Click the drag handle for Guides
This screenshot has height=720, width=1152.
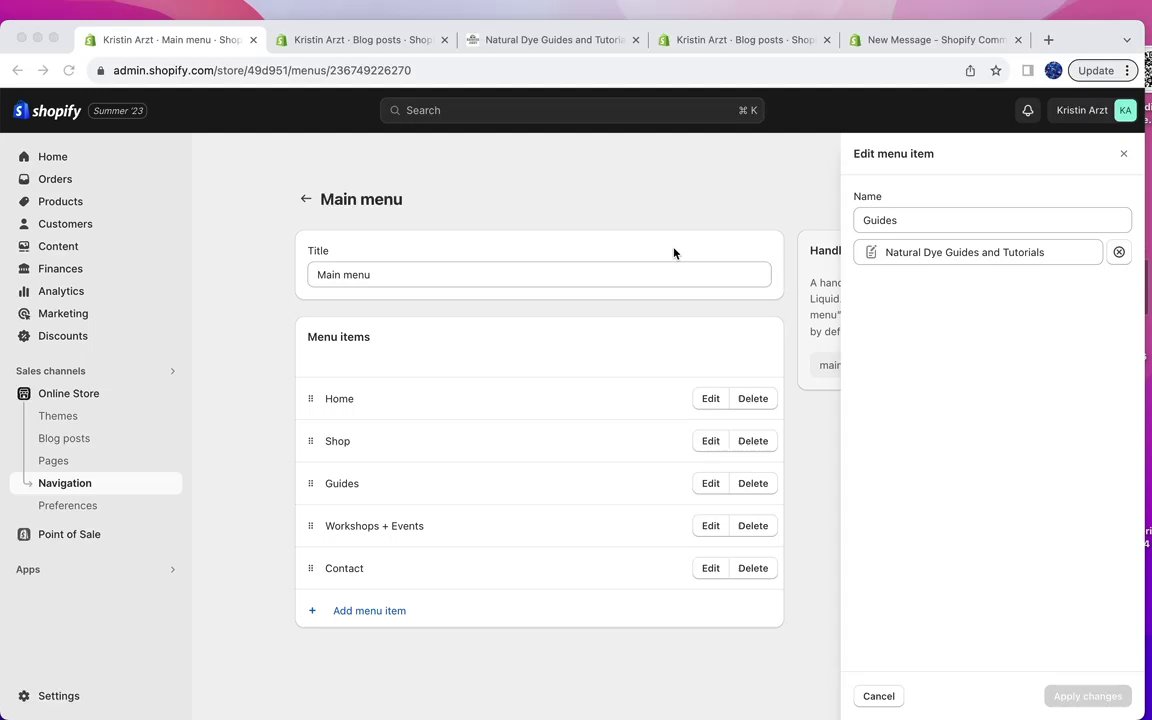pos(311,484)
